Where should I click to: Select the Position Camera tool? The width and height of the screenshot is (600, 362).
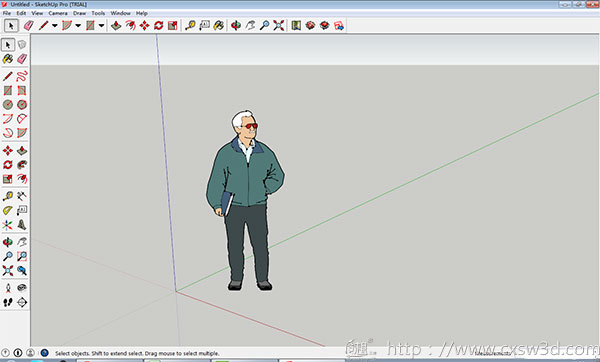pyautogui.click(x=8, y=288)
